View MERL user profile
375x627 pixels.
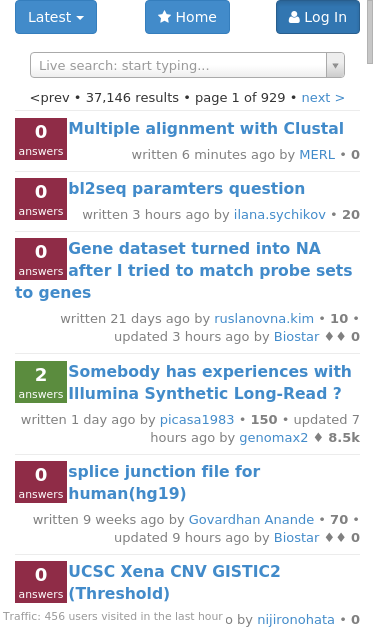[317, 154]
